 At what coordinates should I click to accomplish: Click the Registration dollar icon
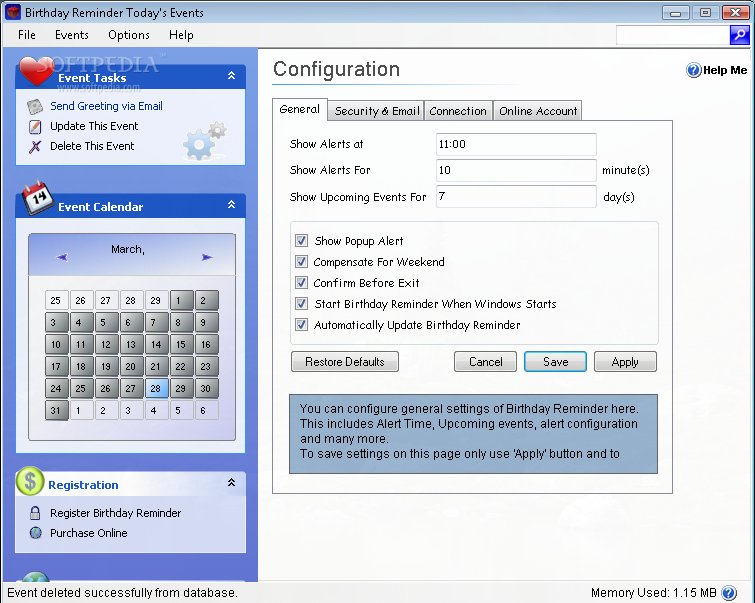click(30, 481)
